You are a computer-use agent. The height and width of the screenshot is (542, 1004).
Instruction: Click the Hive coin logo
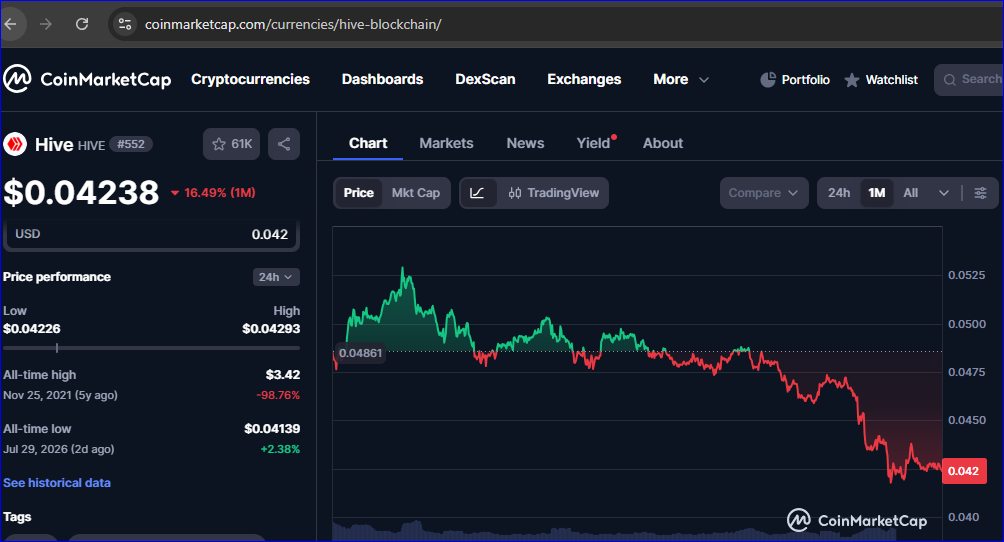click(x=15, y=144)
